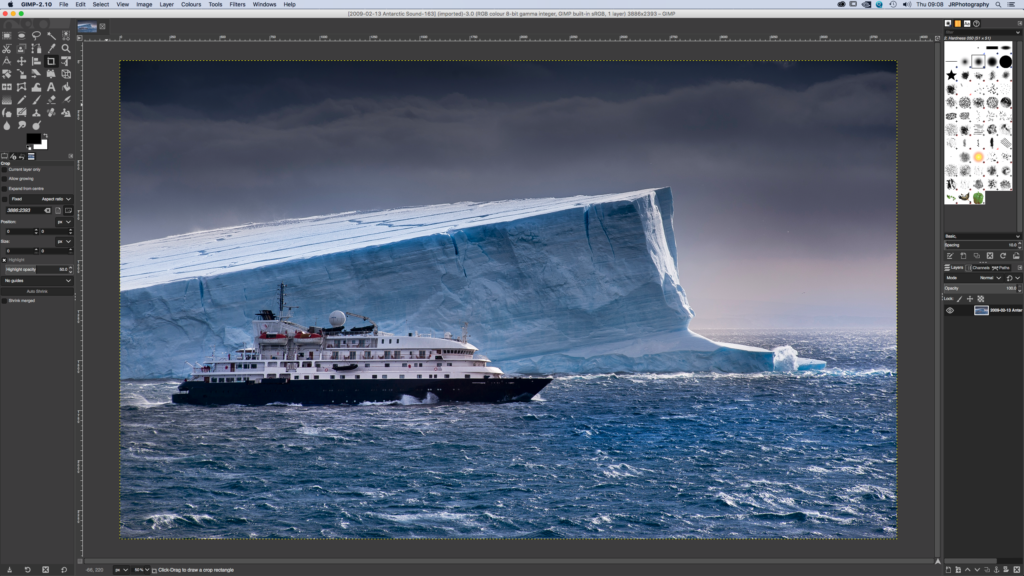The width and height of the screenshot is (1024, 576).
Task: Select the Bucket Fill tool
Action: 66,87
